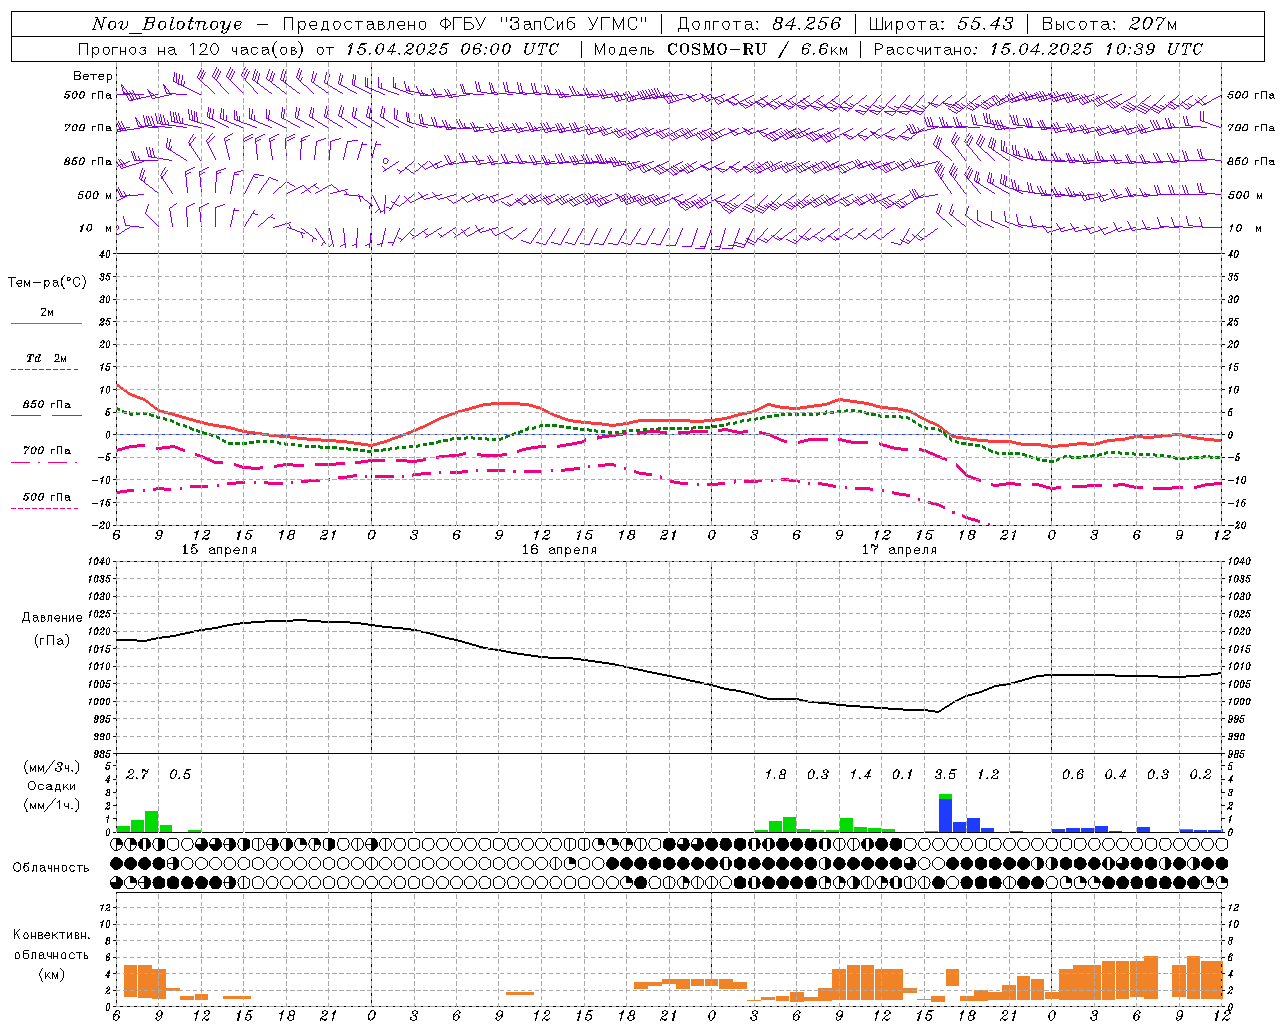This screenshot has width=1280, height=1024.
Task: Click the longitude value 84.256
Action: 807,24
